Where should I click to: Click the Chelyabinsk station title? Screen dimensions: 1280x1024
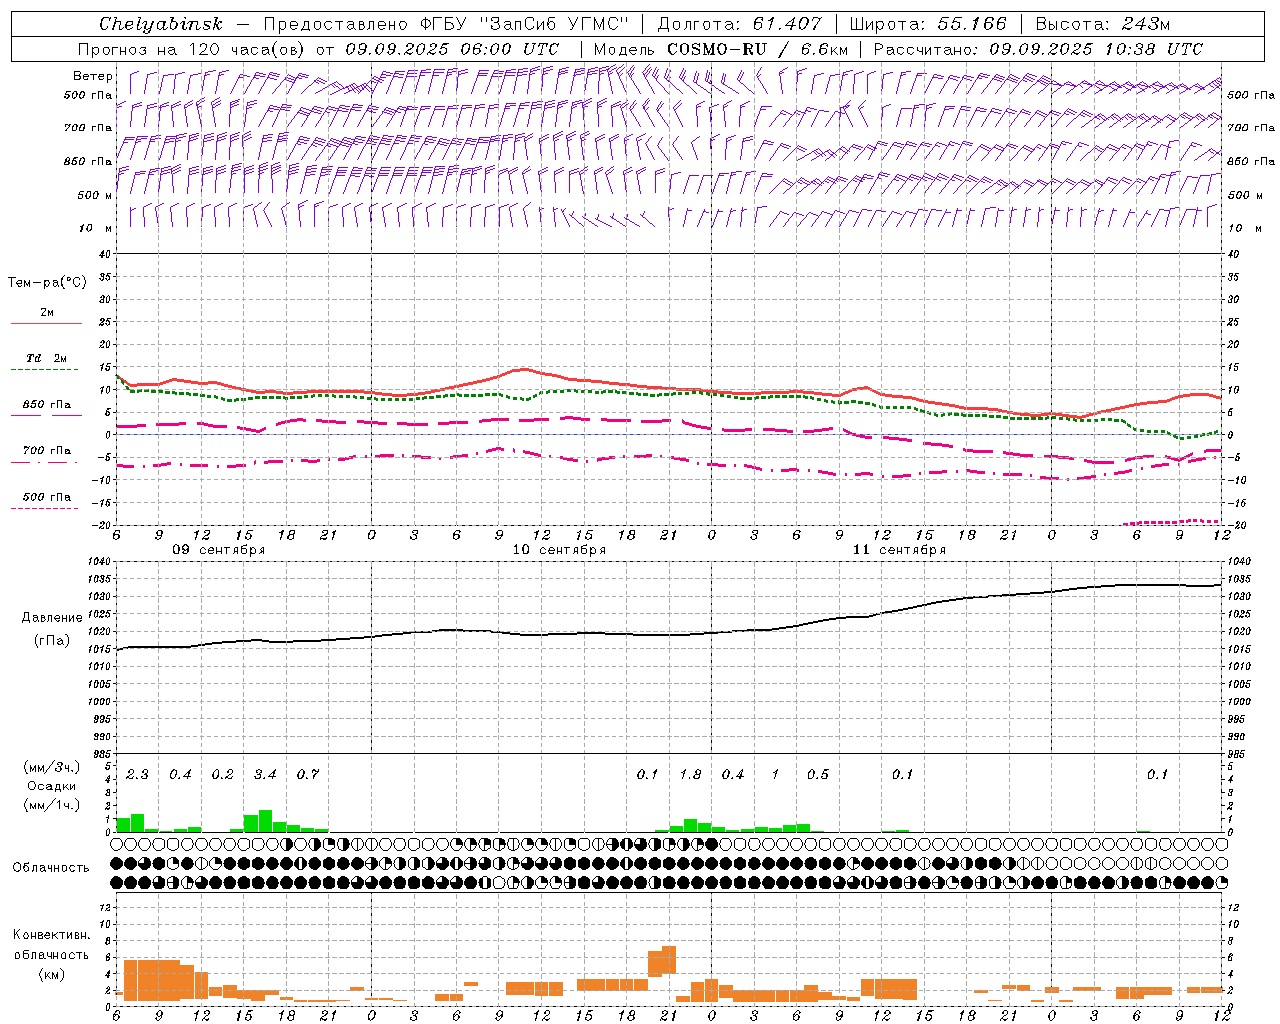(161, 24)
